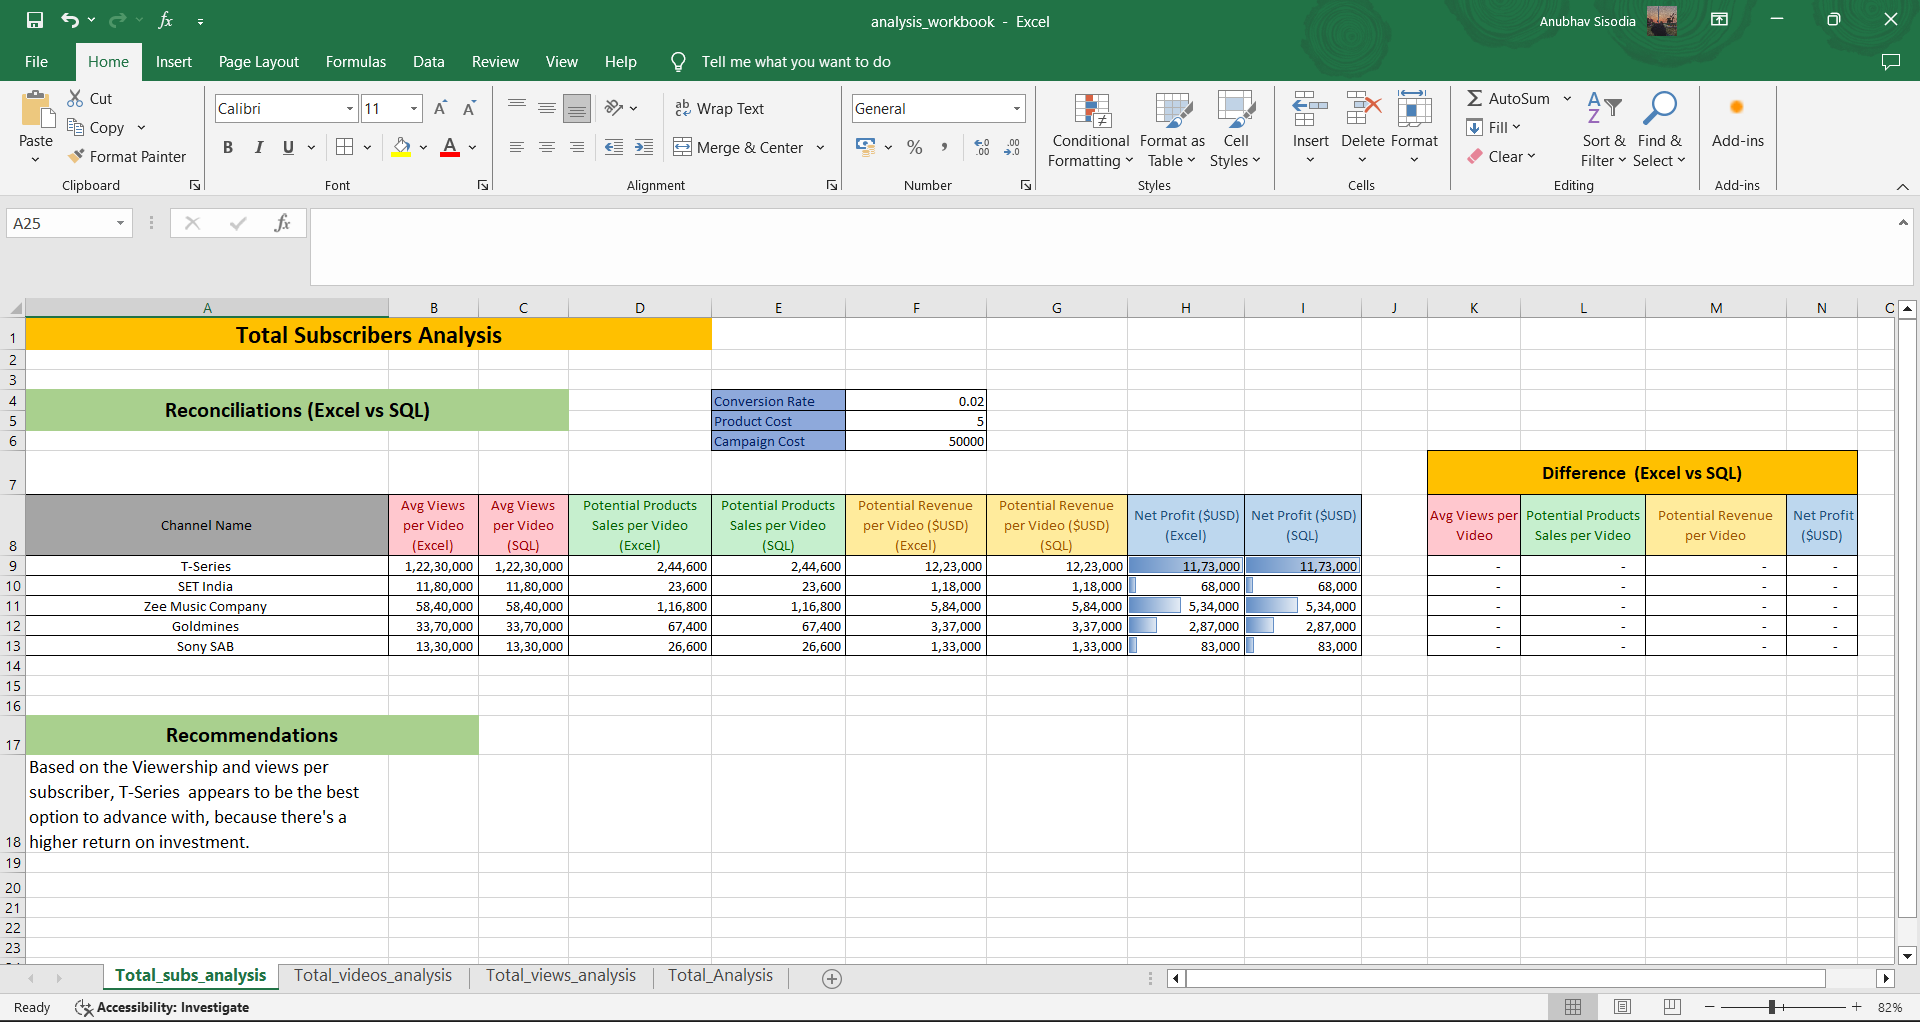The image size is (1920, 1022).
Task: Open the Comments pane icon
Action: click(1890, 62)
